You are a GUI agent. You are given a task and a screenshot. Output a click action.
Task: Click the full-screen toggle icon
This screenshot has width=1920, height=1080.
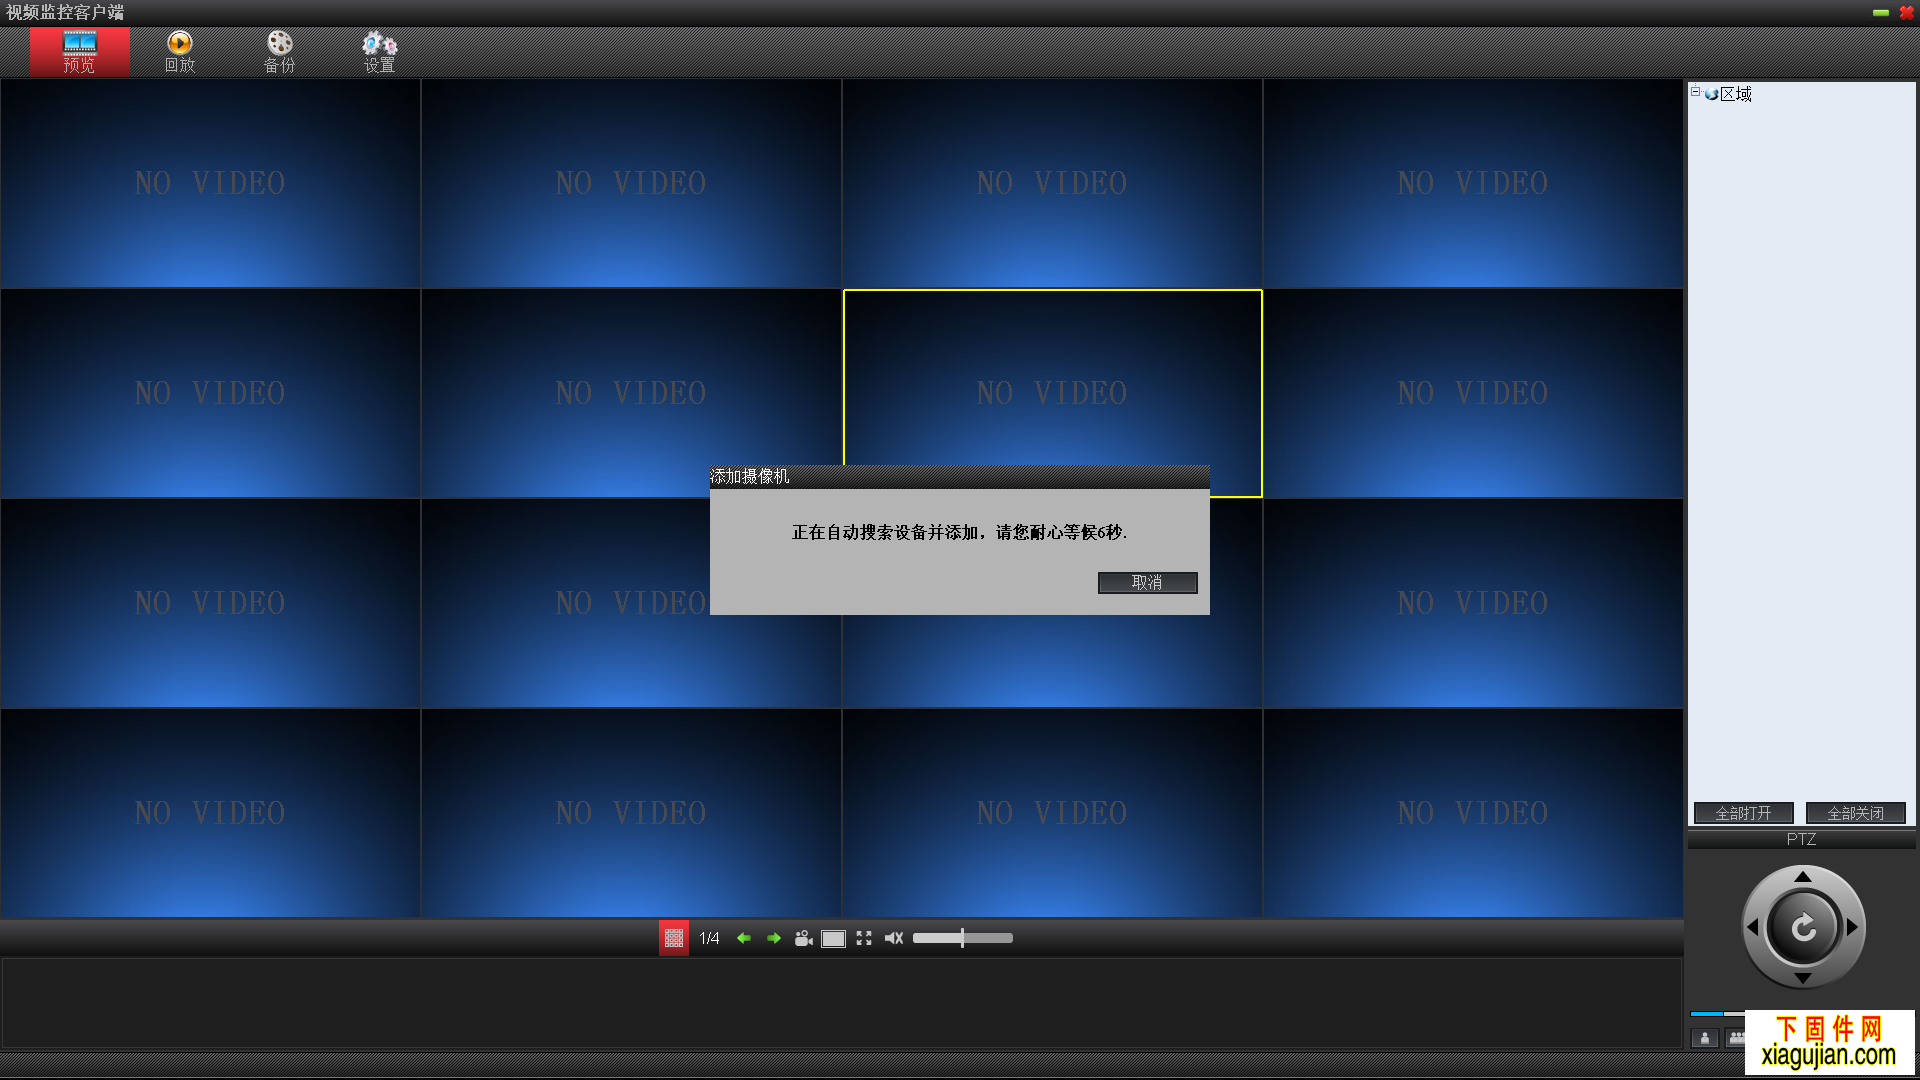point(864,938)
